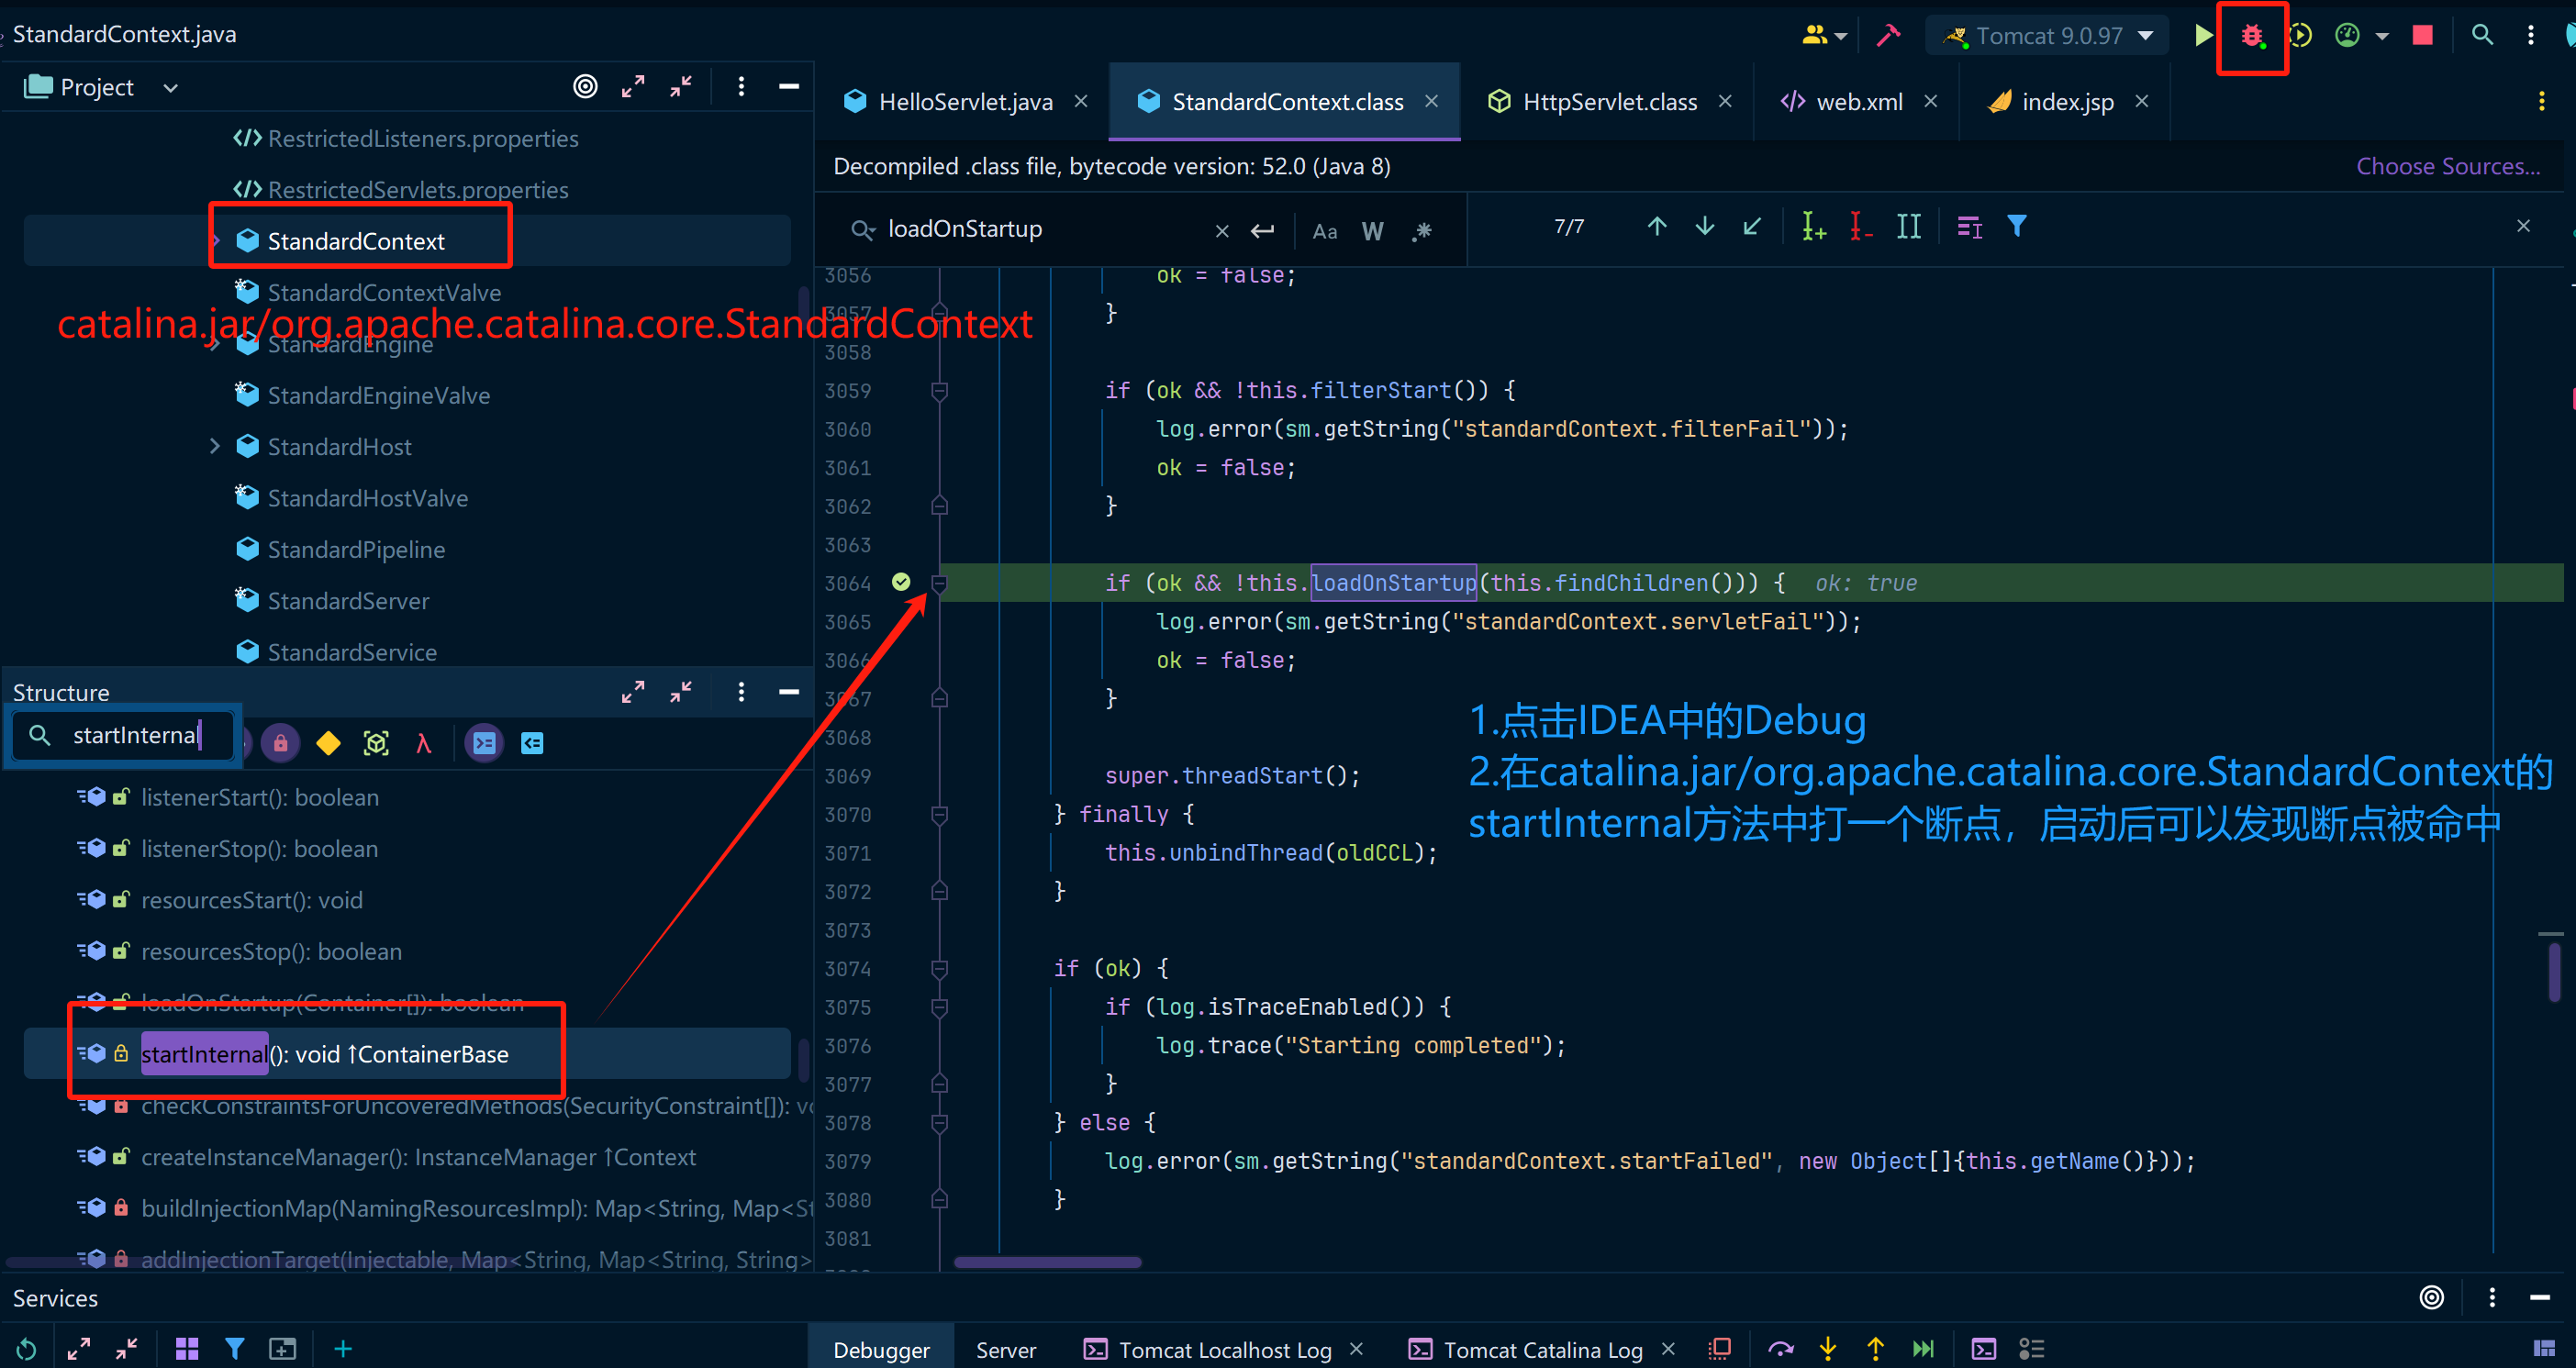The height and width of the screenshot is (1368, 2576).
Task: Open search history dropdown in find bar
Action: pos(863,230)
